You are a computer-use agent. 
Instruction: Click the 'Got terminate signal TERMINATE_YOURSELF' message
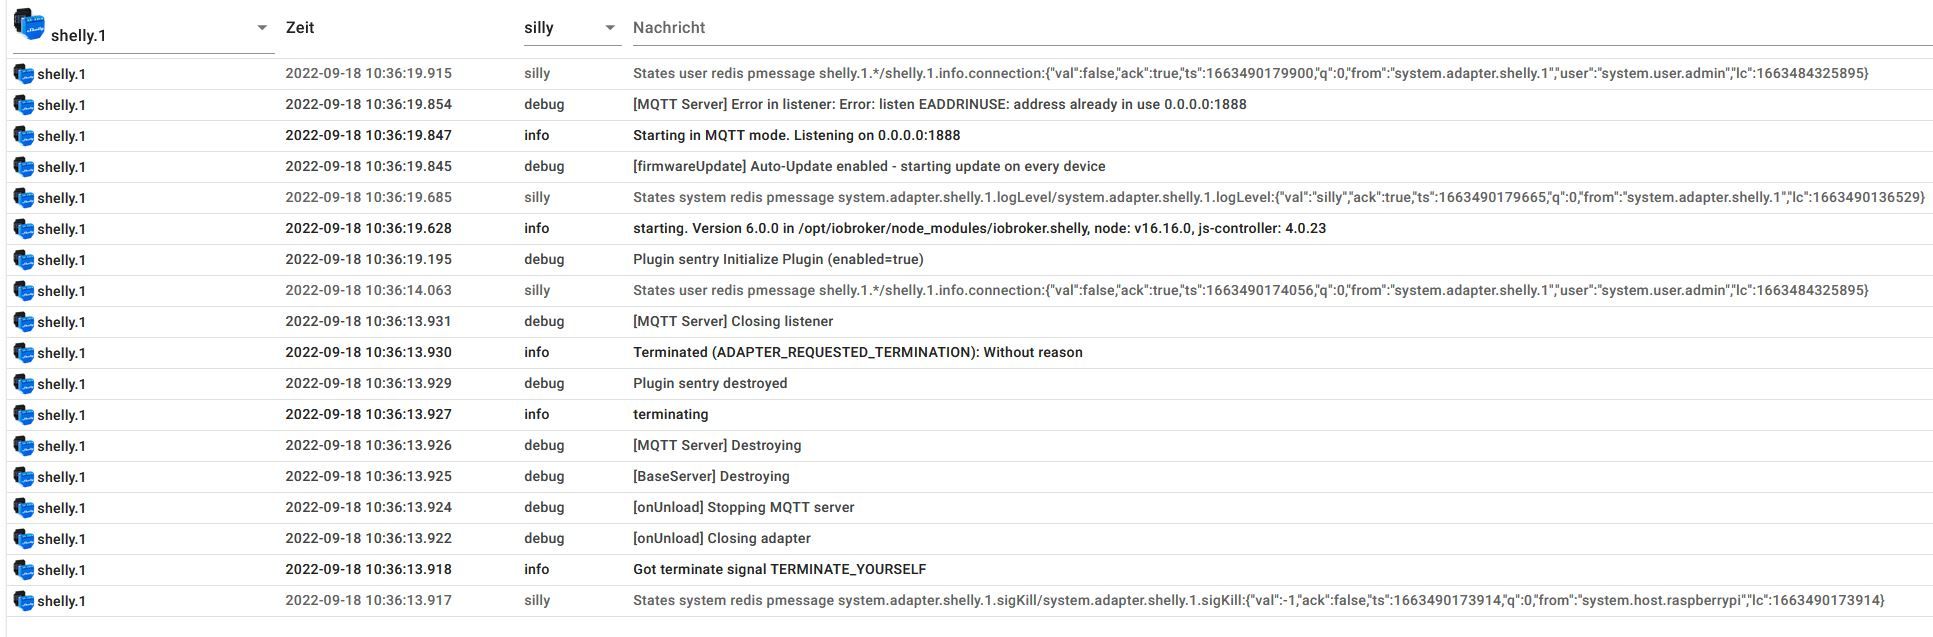coord(779,569)
